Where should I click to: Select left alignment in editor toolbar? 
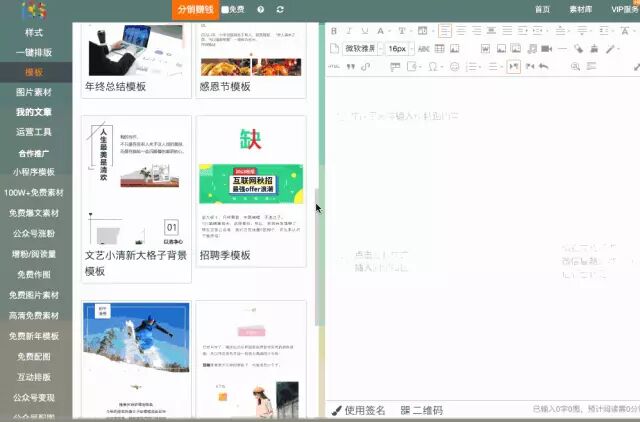coord(445,31)
